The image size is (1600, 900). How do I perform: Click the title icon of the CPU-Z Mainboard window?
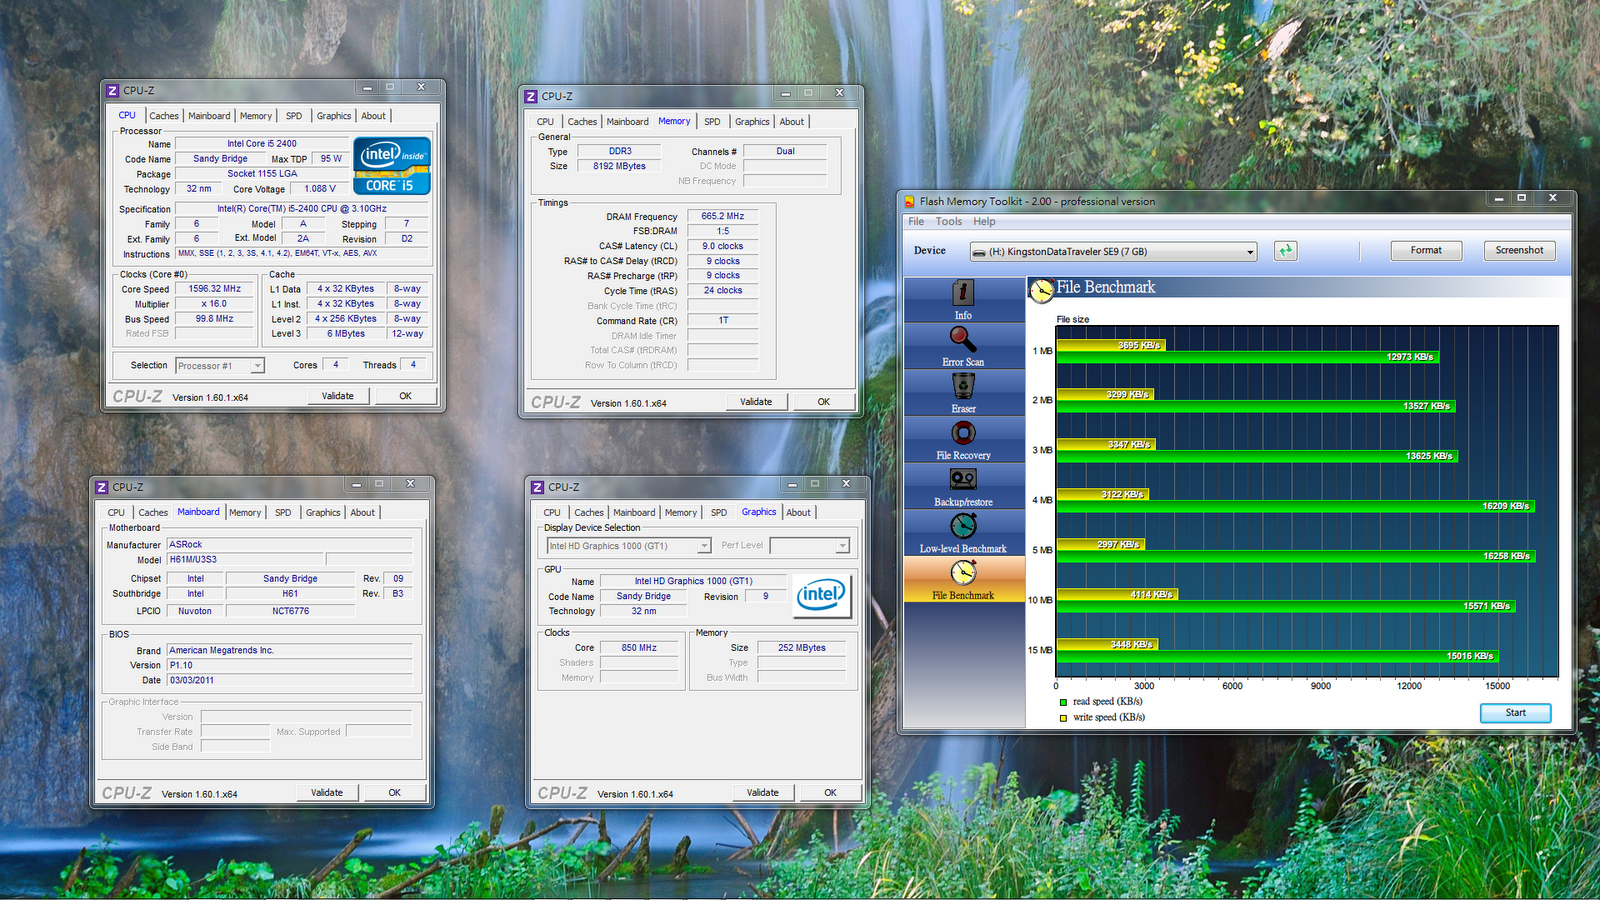[102, 487]
